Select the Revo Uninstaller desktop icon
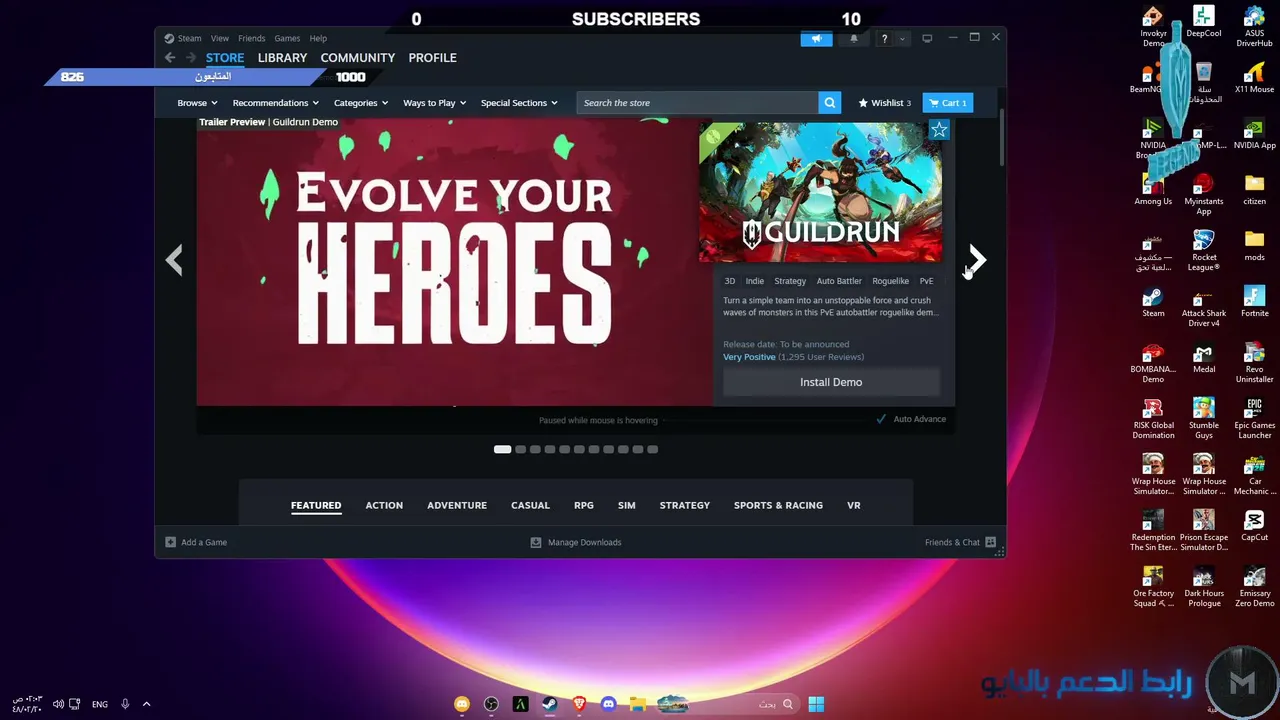This screenshot has width=1280, height=720. click(x=1254, y=362)
